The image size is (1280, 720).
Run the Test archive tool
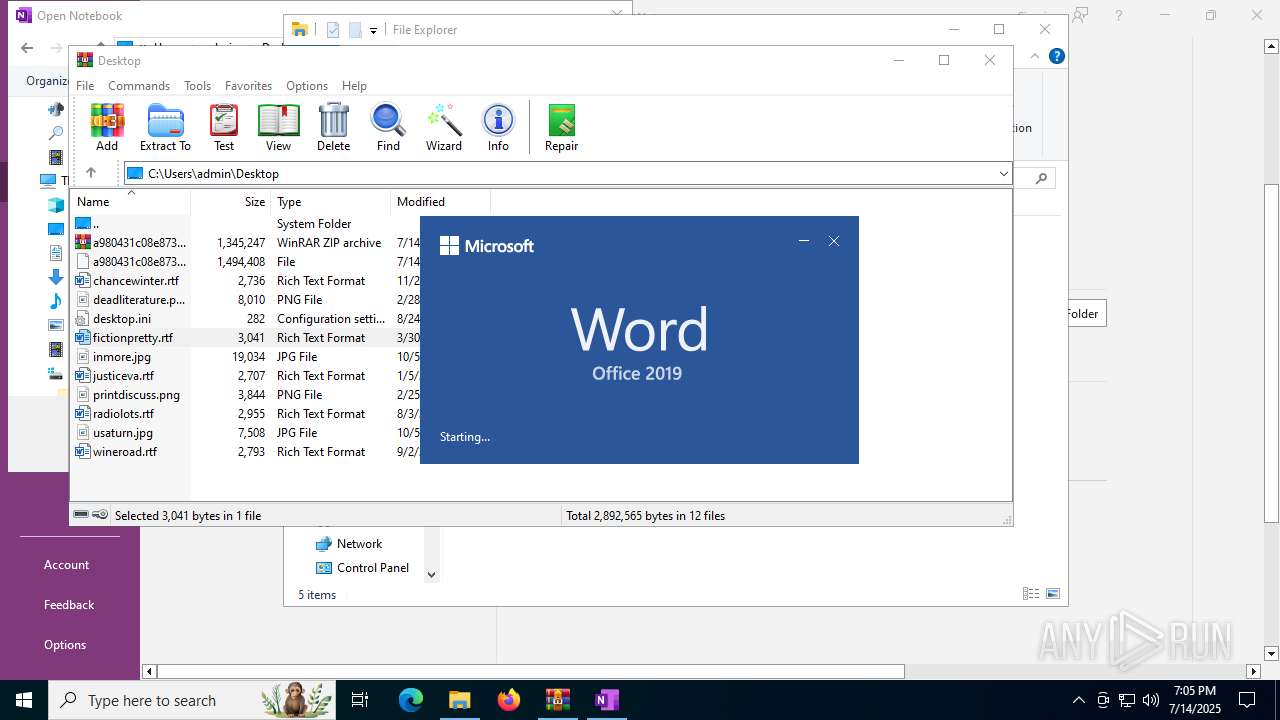[x=224, y=127]
